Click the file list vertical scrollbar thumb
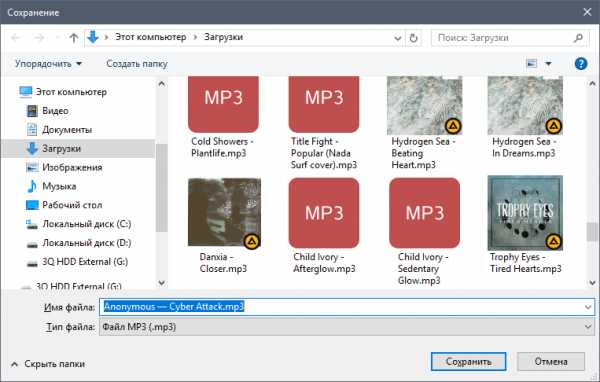 (x=592, y=232)
